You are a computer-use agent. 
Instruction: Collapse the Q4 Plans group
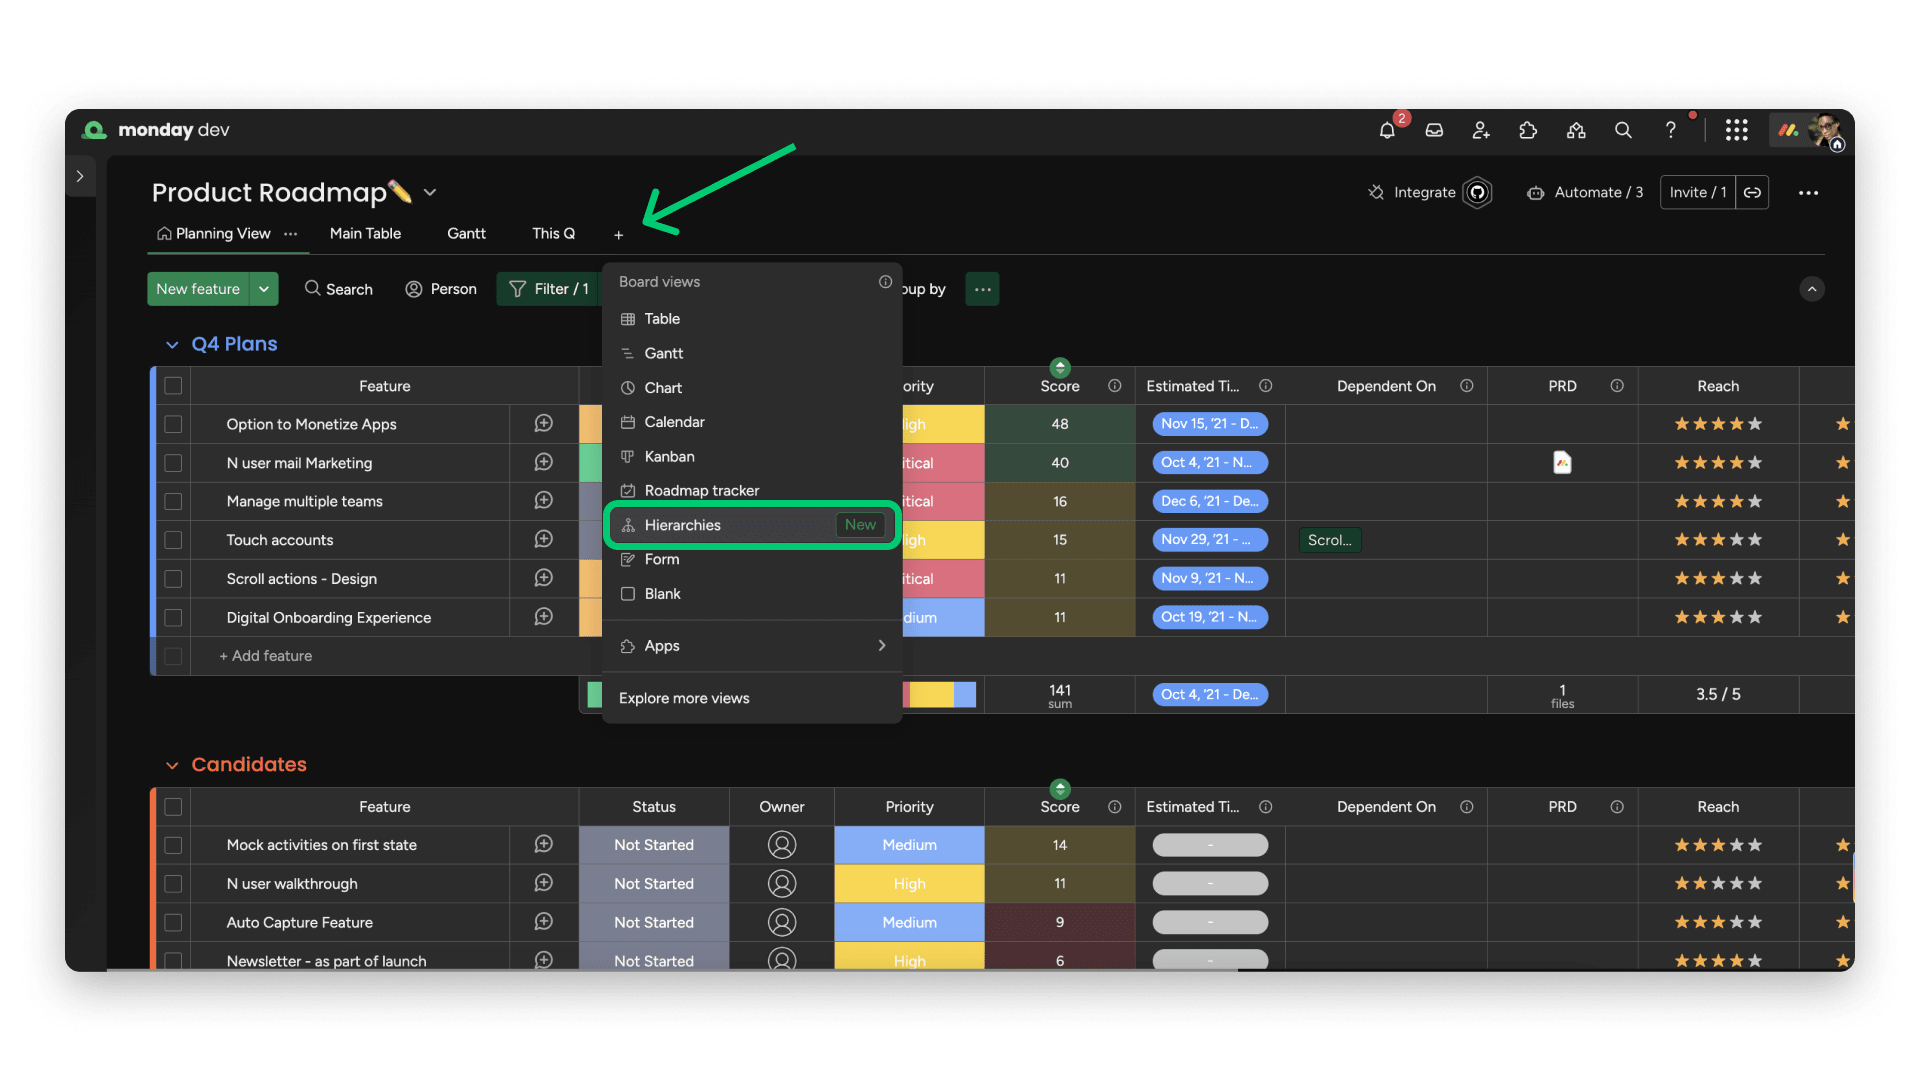tap(172, 345)
